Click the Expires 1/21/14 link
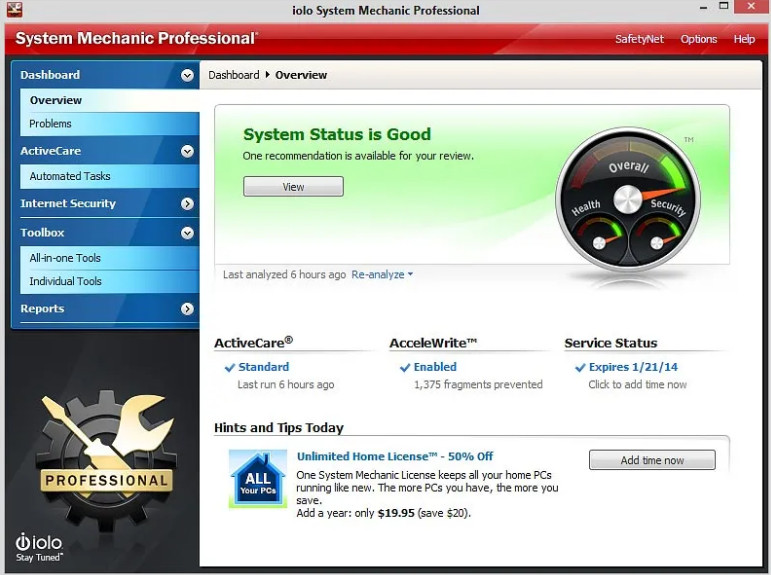The image size is (771, 575). 633,367
